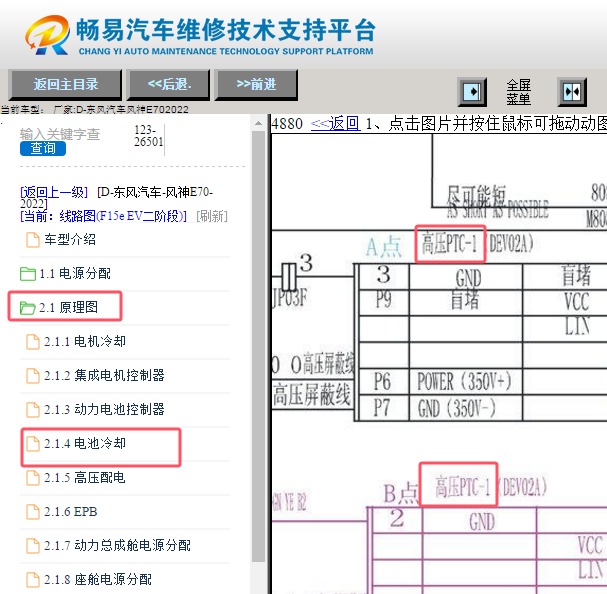Click the P6 pin cell in the diagram
This screenshot has width=607, height=594.
382,381
